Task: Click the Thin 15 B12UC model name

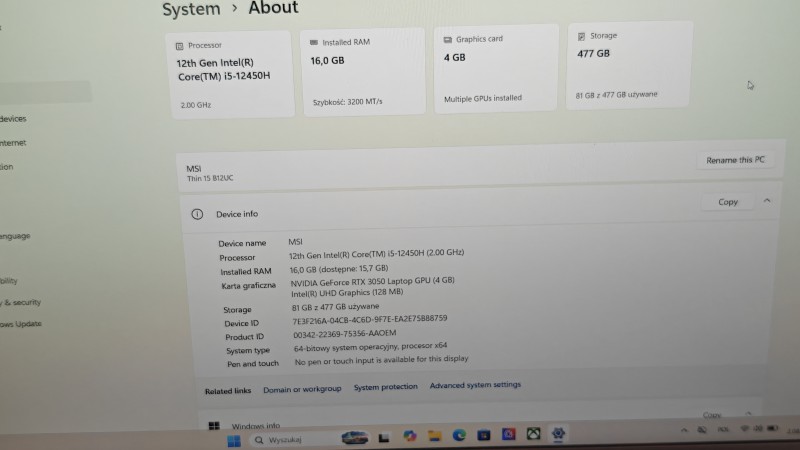Action: pos(210,178)
